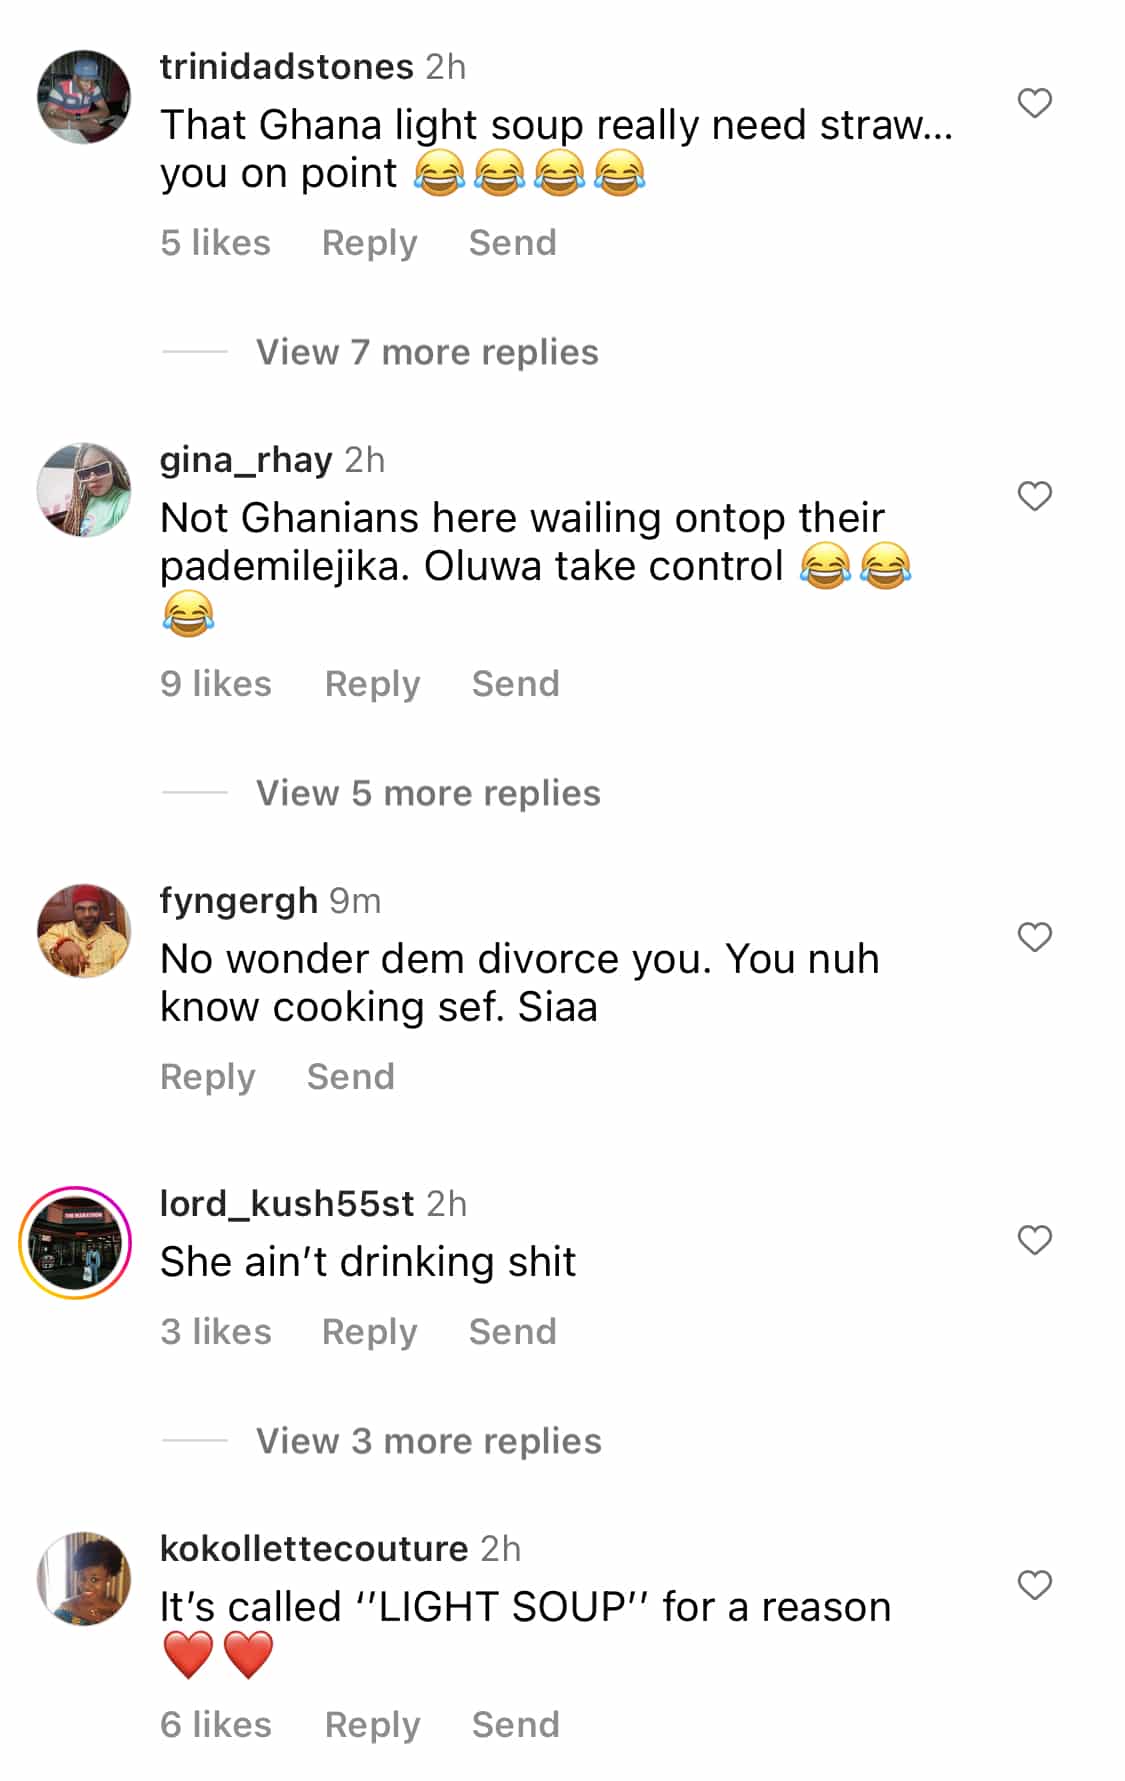Open gina_rhay's profile avatar
Viewport: 1125px width, 1781px height.
84,490
